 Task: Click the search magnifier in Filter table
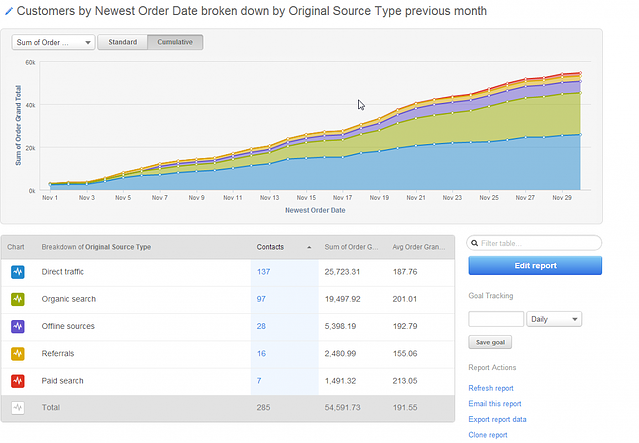(474, 243)
